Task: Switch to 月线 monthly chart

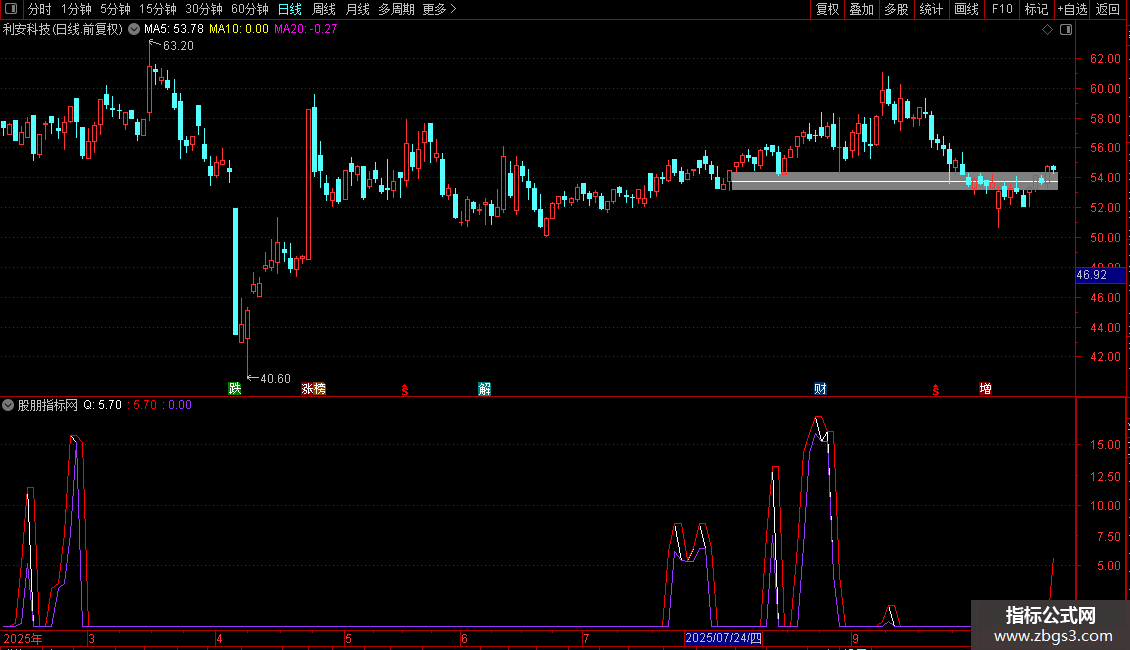Action: (357, 9)
